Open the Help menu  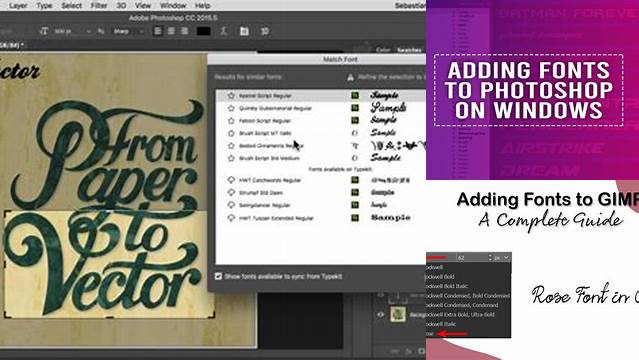tap(203, 6)
